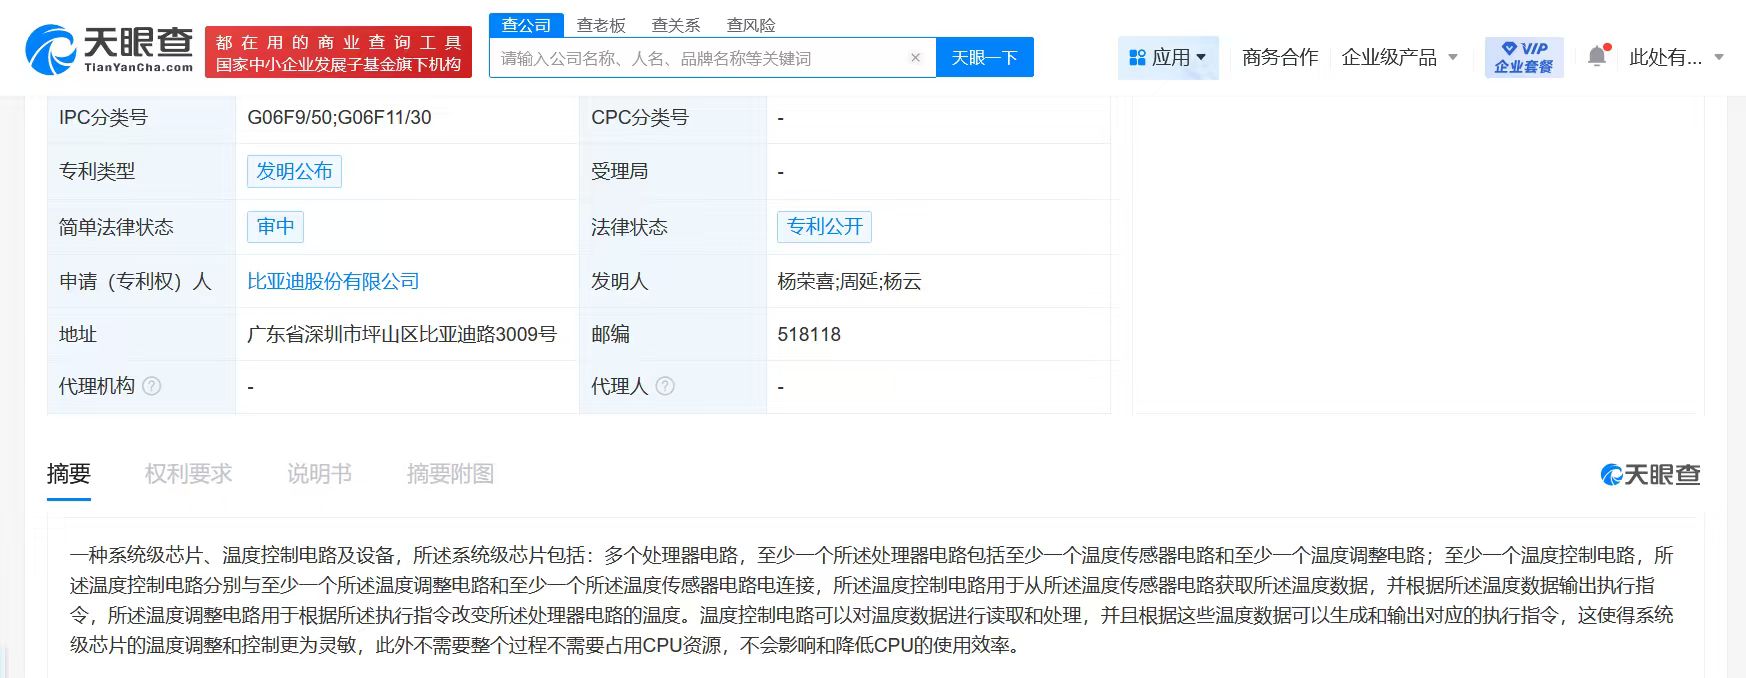This screenshot has height=678, width=1746.
Task: Click the IPC分类号 label cell
Action: click(141, 118)
